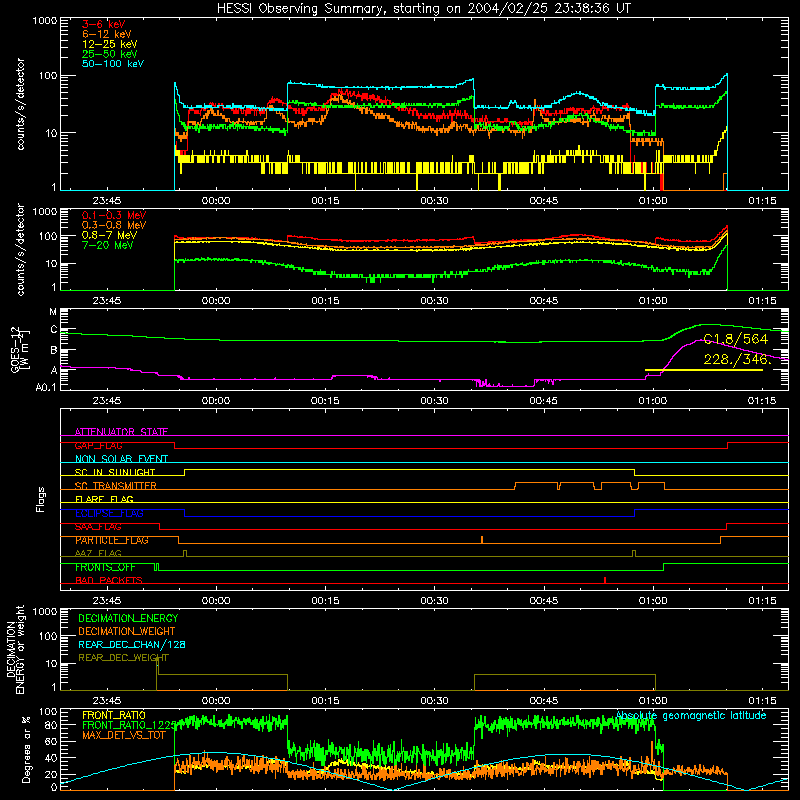Click the SAA_FLAG label

tap(98, 527)
